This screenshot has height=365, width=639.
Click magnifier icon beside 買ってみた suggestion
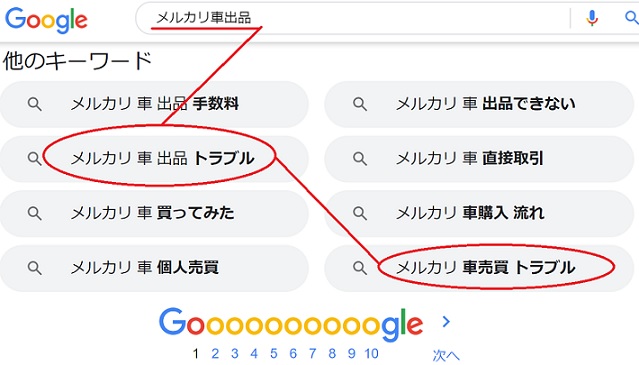click(35, 213)
